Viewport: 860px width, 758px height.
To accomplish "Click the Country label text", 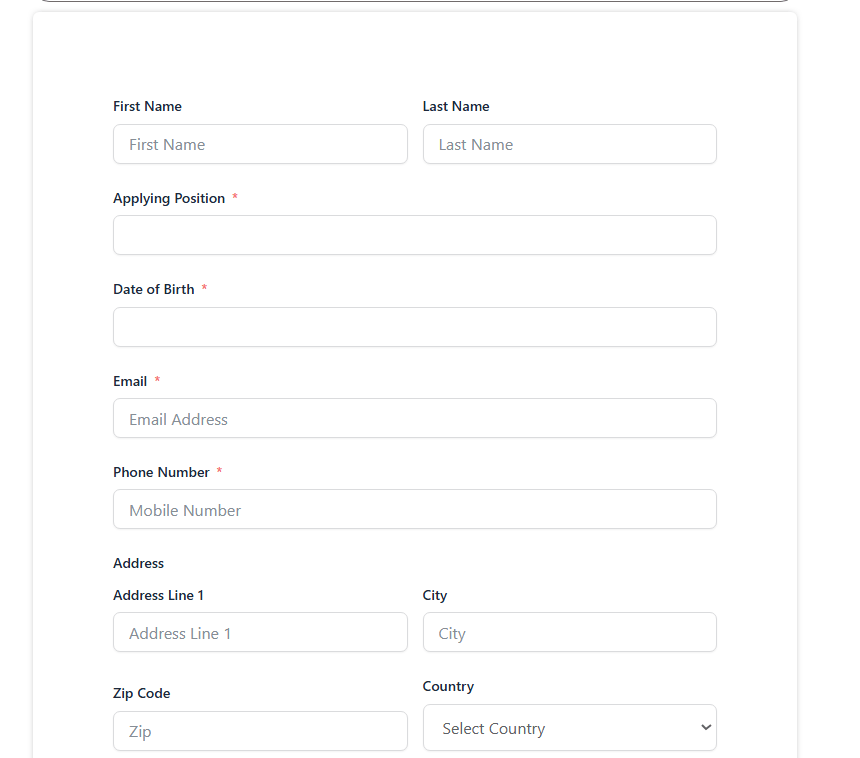I will (448, 687).
